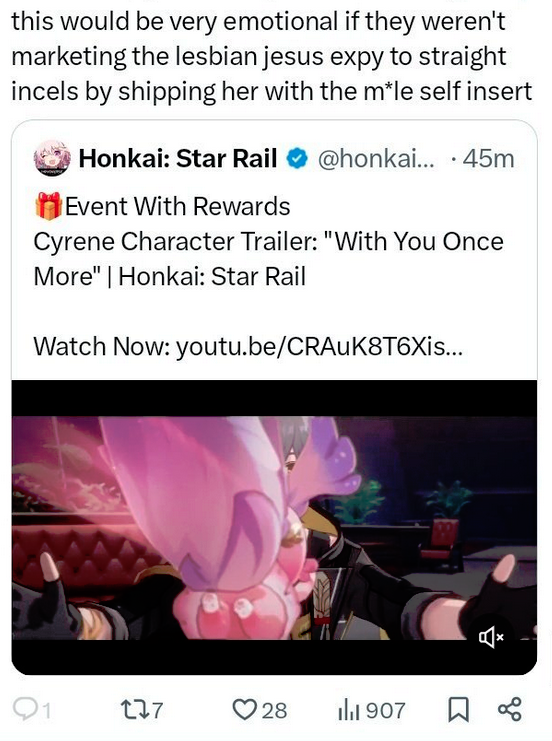Screen dimensions: 552x741
Task: Open the youtu.be/CRAuK8T6Xis link
Action: [x=319, y=347]
